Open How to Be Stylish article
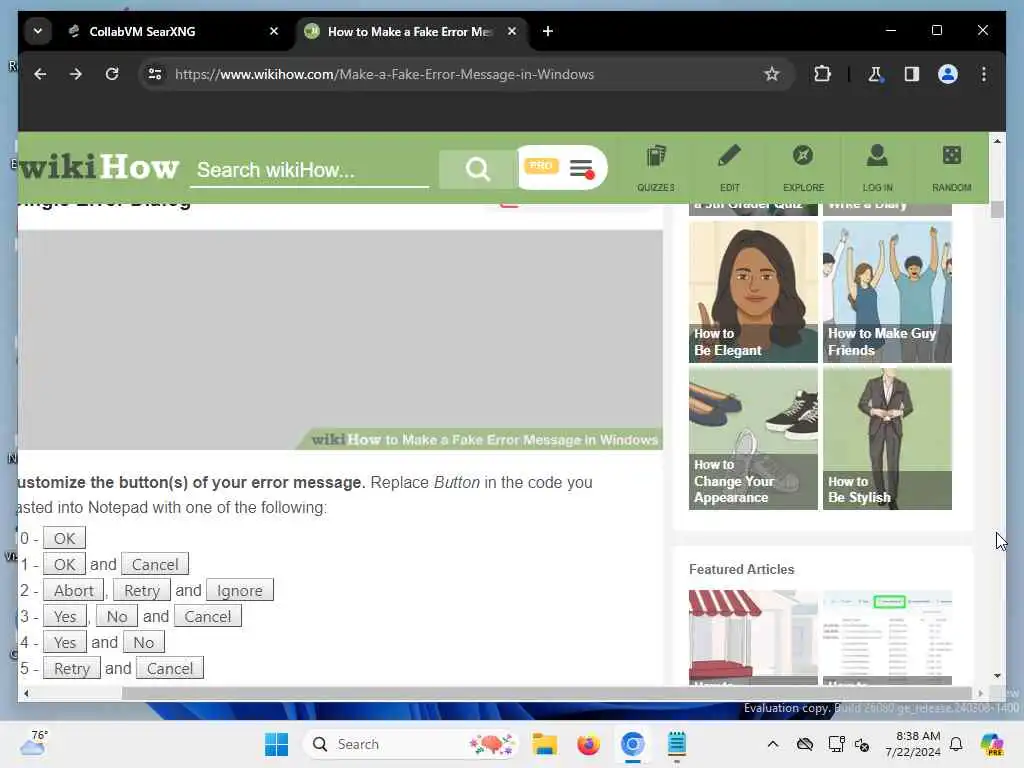 pyautogui.click(x=887, y=438)
